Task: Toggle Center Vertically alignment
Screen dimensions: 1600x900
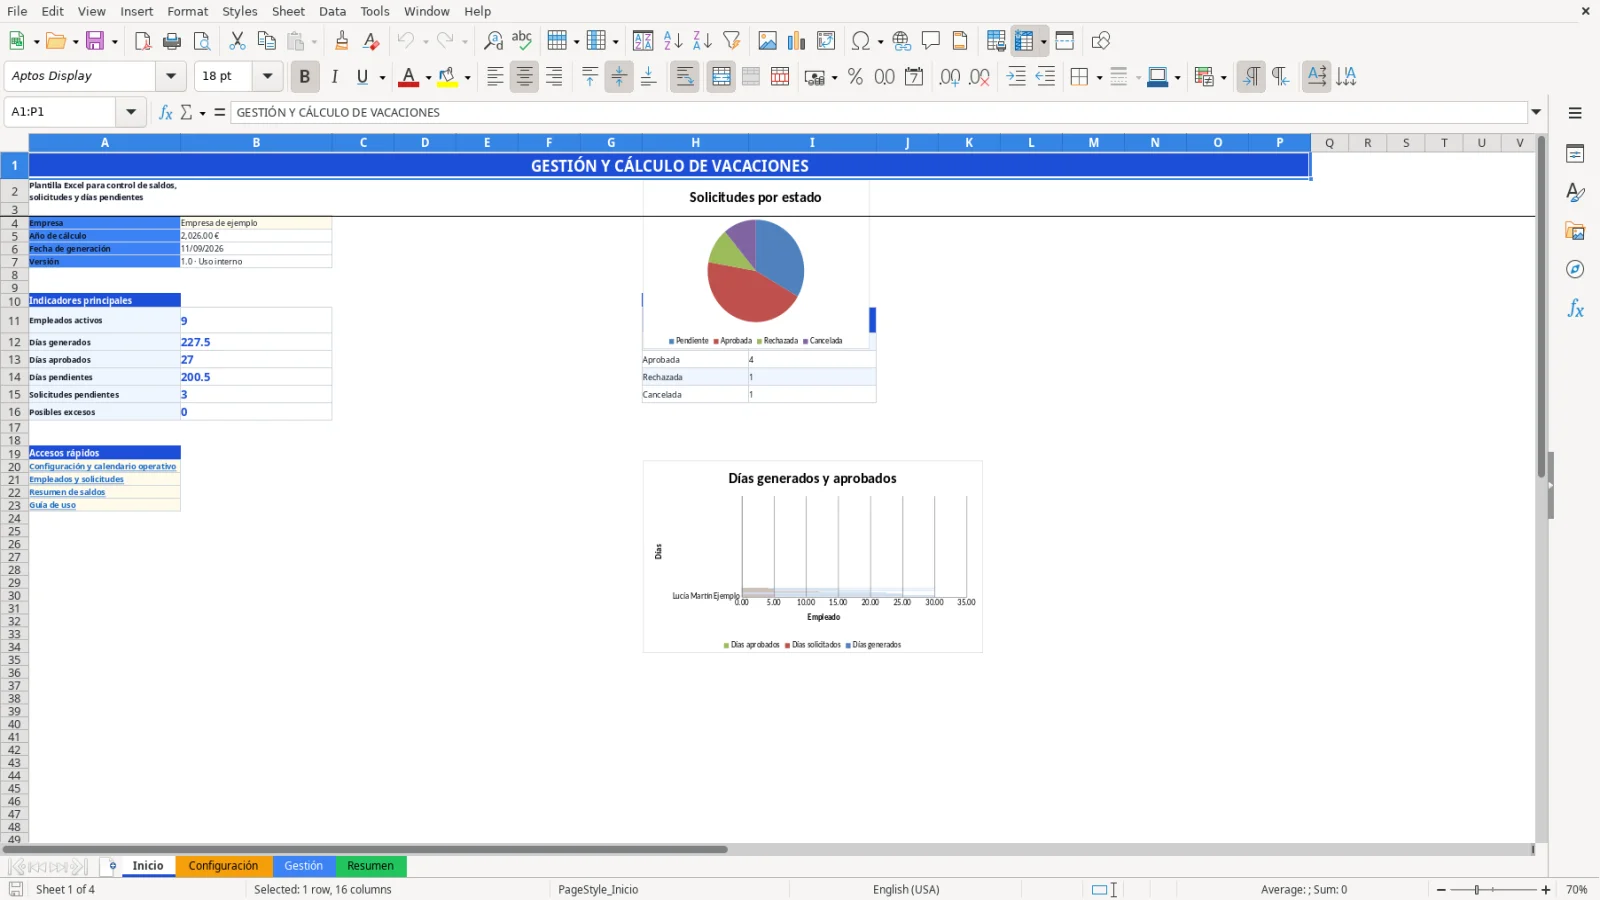Action: [619, 77]
